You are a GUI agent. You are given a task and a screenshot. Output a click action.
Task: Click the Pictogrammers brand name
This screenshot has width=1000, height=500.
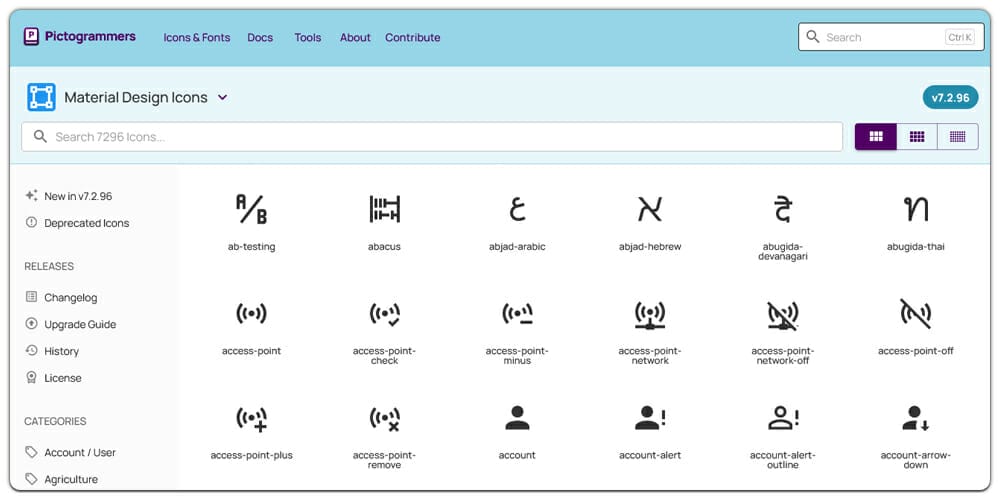coord(90,36)
